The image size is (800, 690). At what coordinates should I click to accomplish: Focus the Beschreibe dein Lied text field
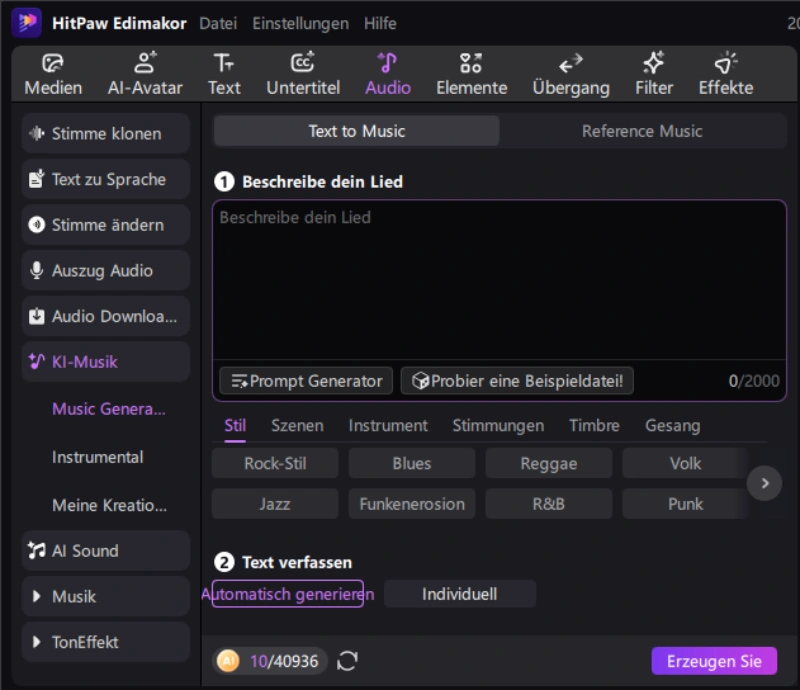pyautogui.click(x=499, y=280)
